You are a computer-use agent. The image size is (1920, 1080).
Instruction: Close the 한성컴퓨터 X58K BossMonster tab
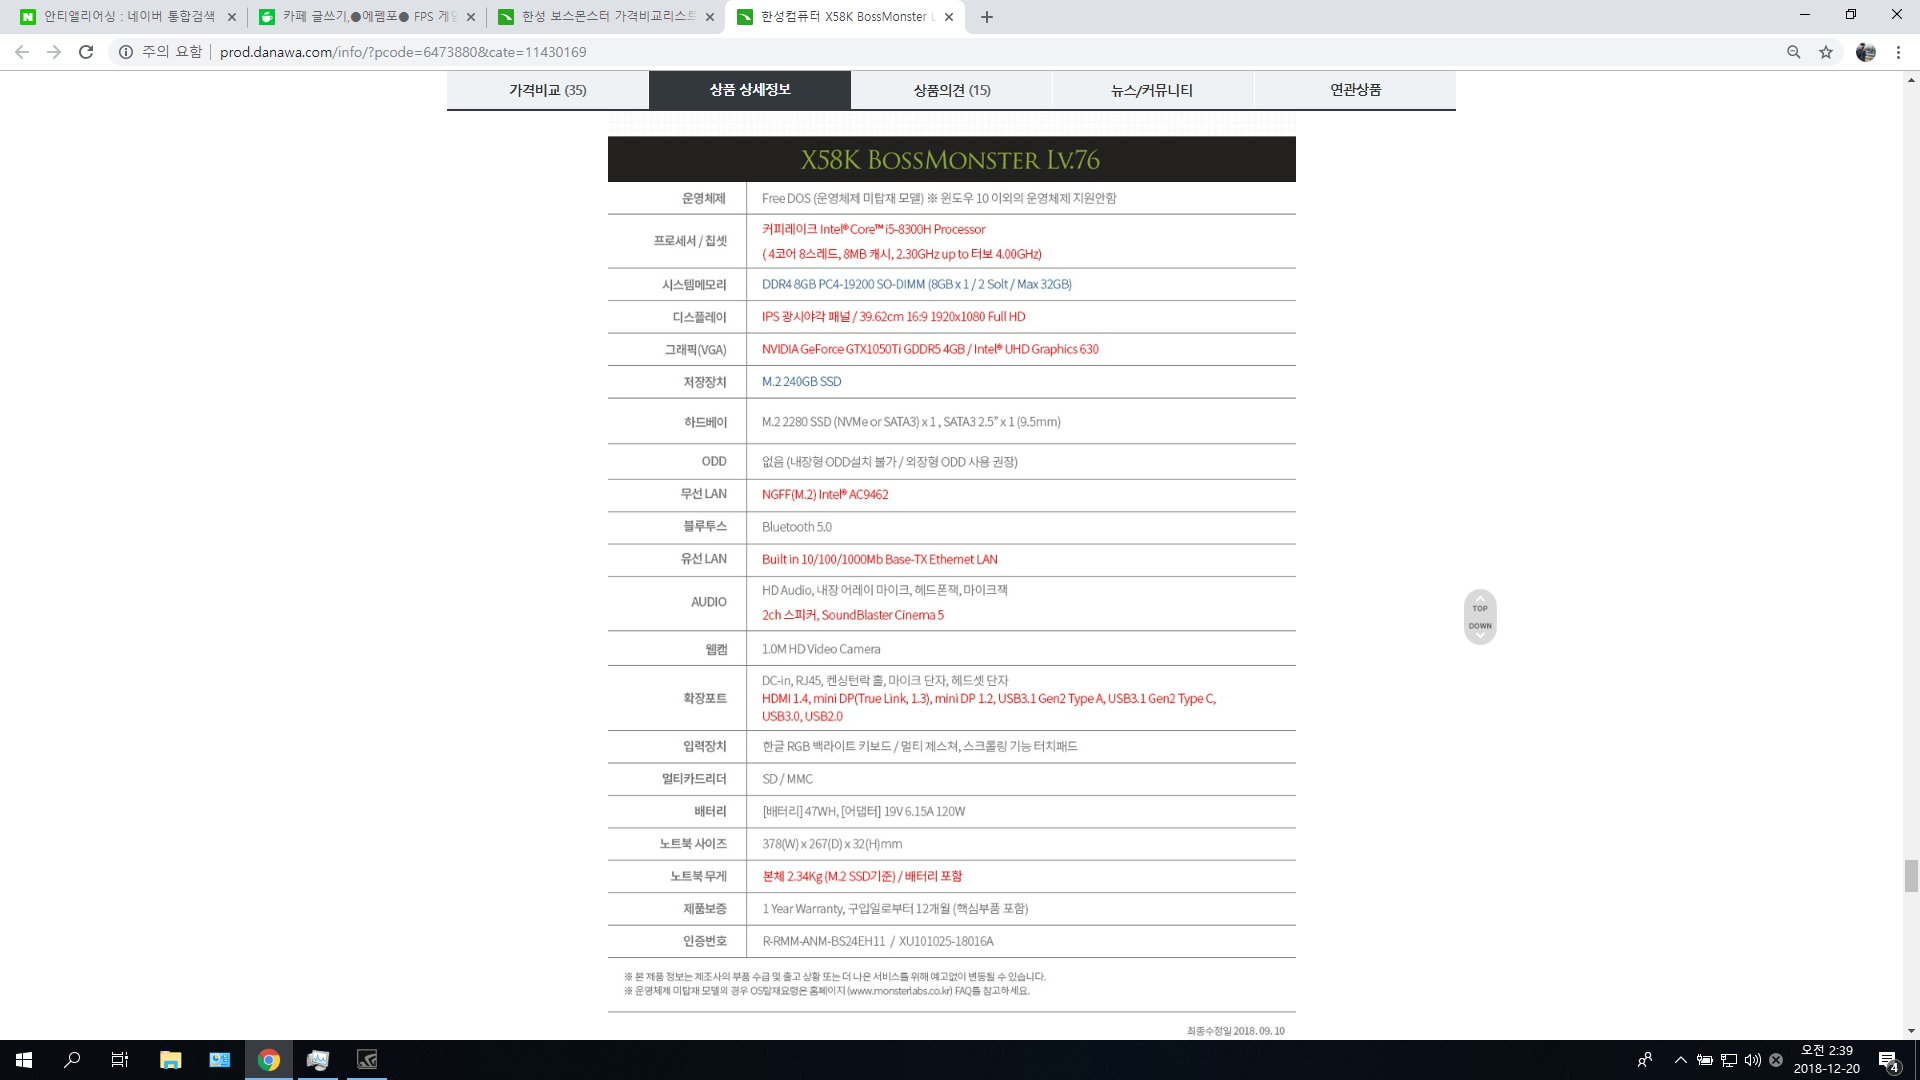pyautogui.click(x=949, y=17)
